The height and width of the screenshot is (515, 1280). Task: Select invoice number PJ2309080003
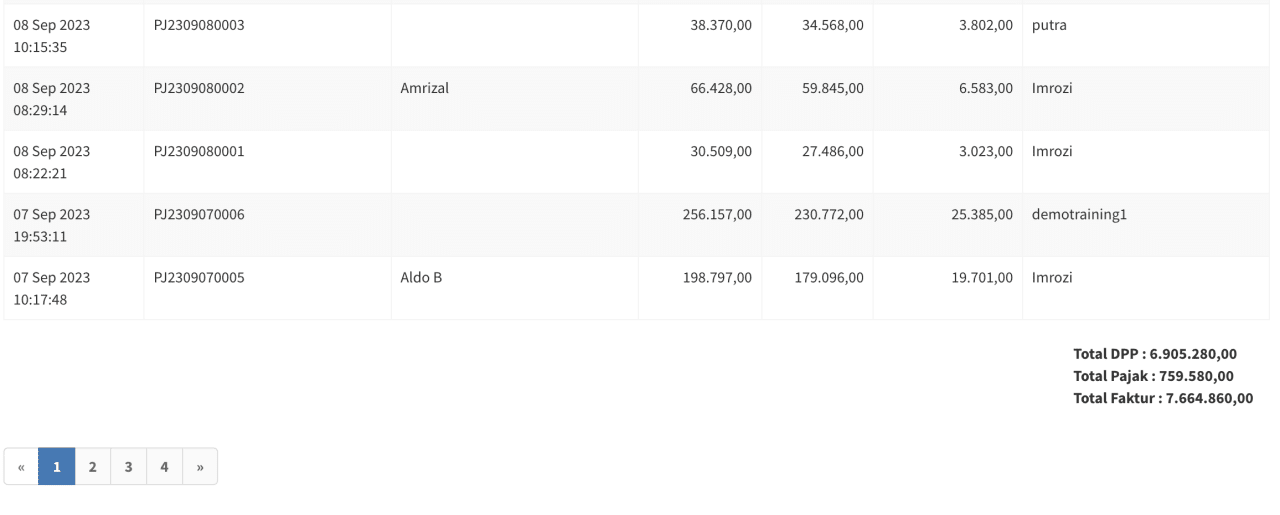(199, 25)
